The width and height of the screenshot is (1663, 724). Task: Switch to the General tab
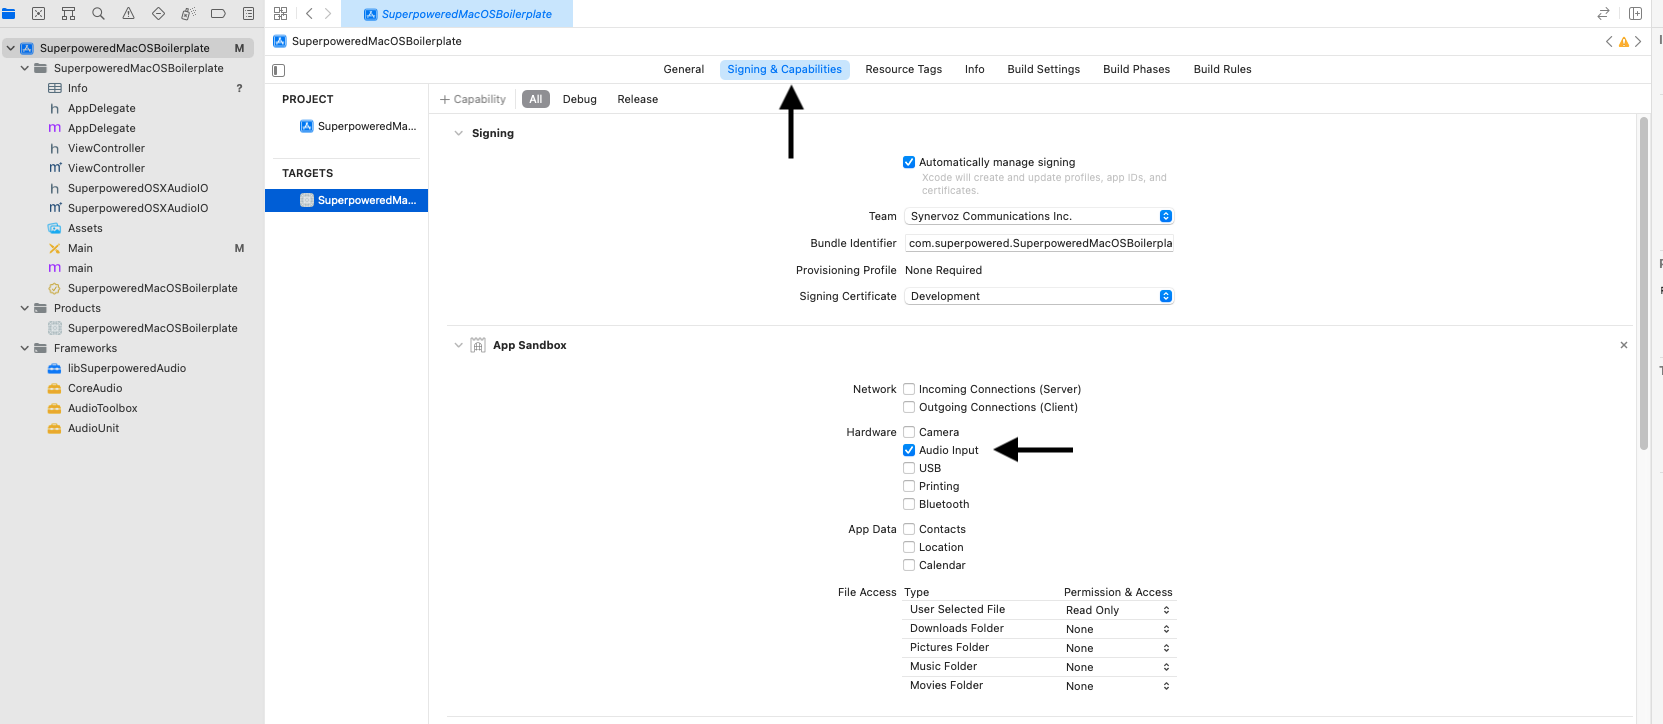point(684,69)
